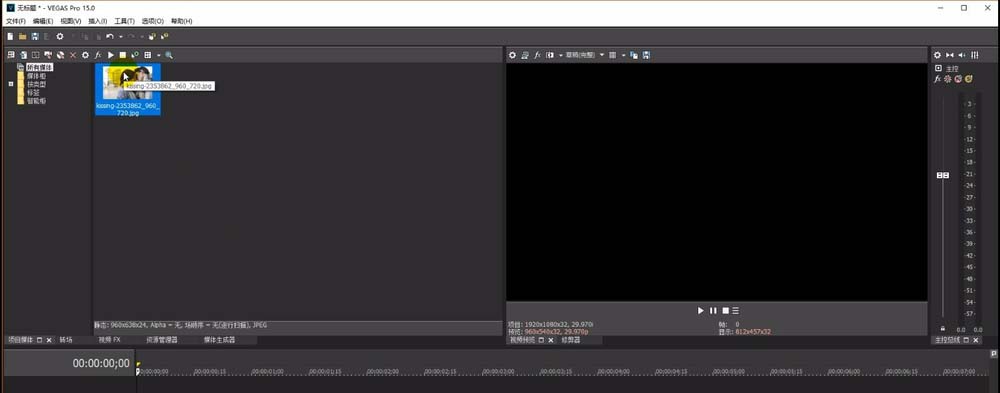Click the Views grid icon in Project Media
This screenshot has width=1000, height=393.
pyautogui.click(x=148, y=56)
